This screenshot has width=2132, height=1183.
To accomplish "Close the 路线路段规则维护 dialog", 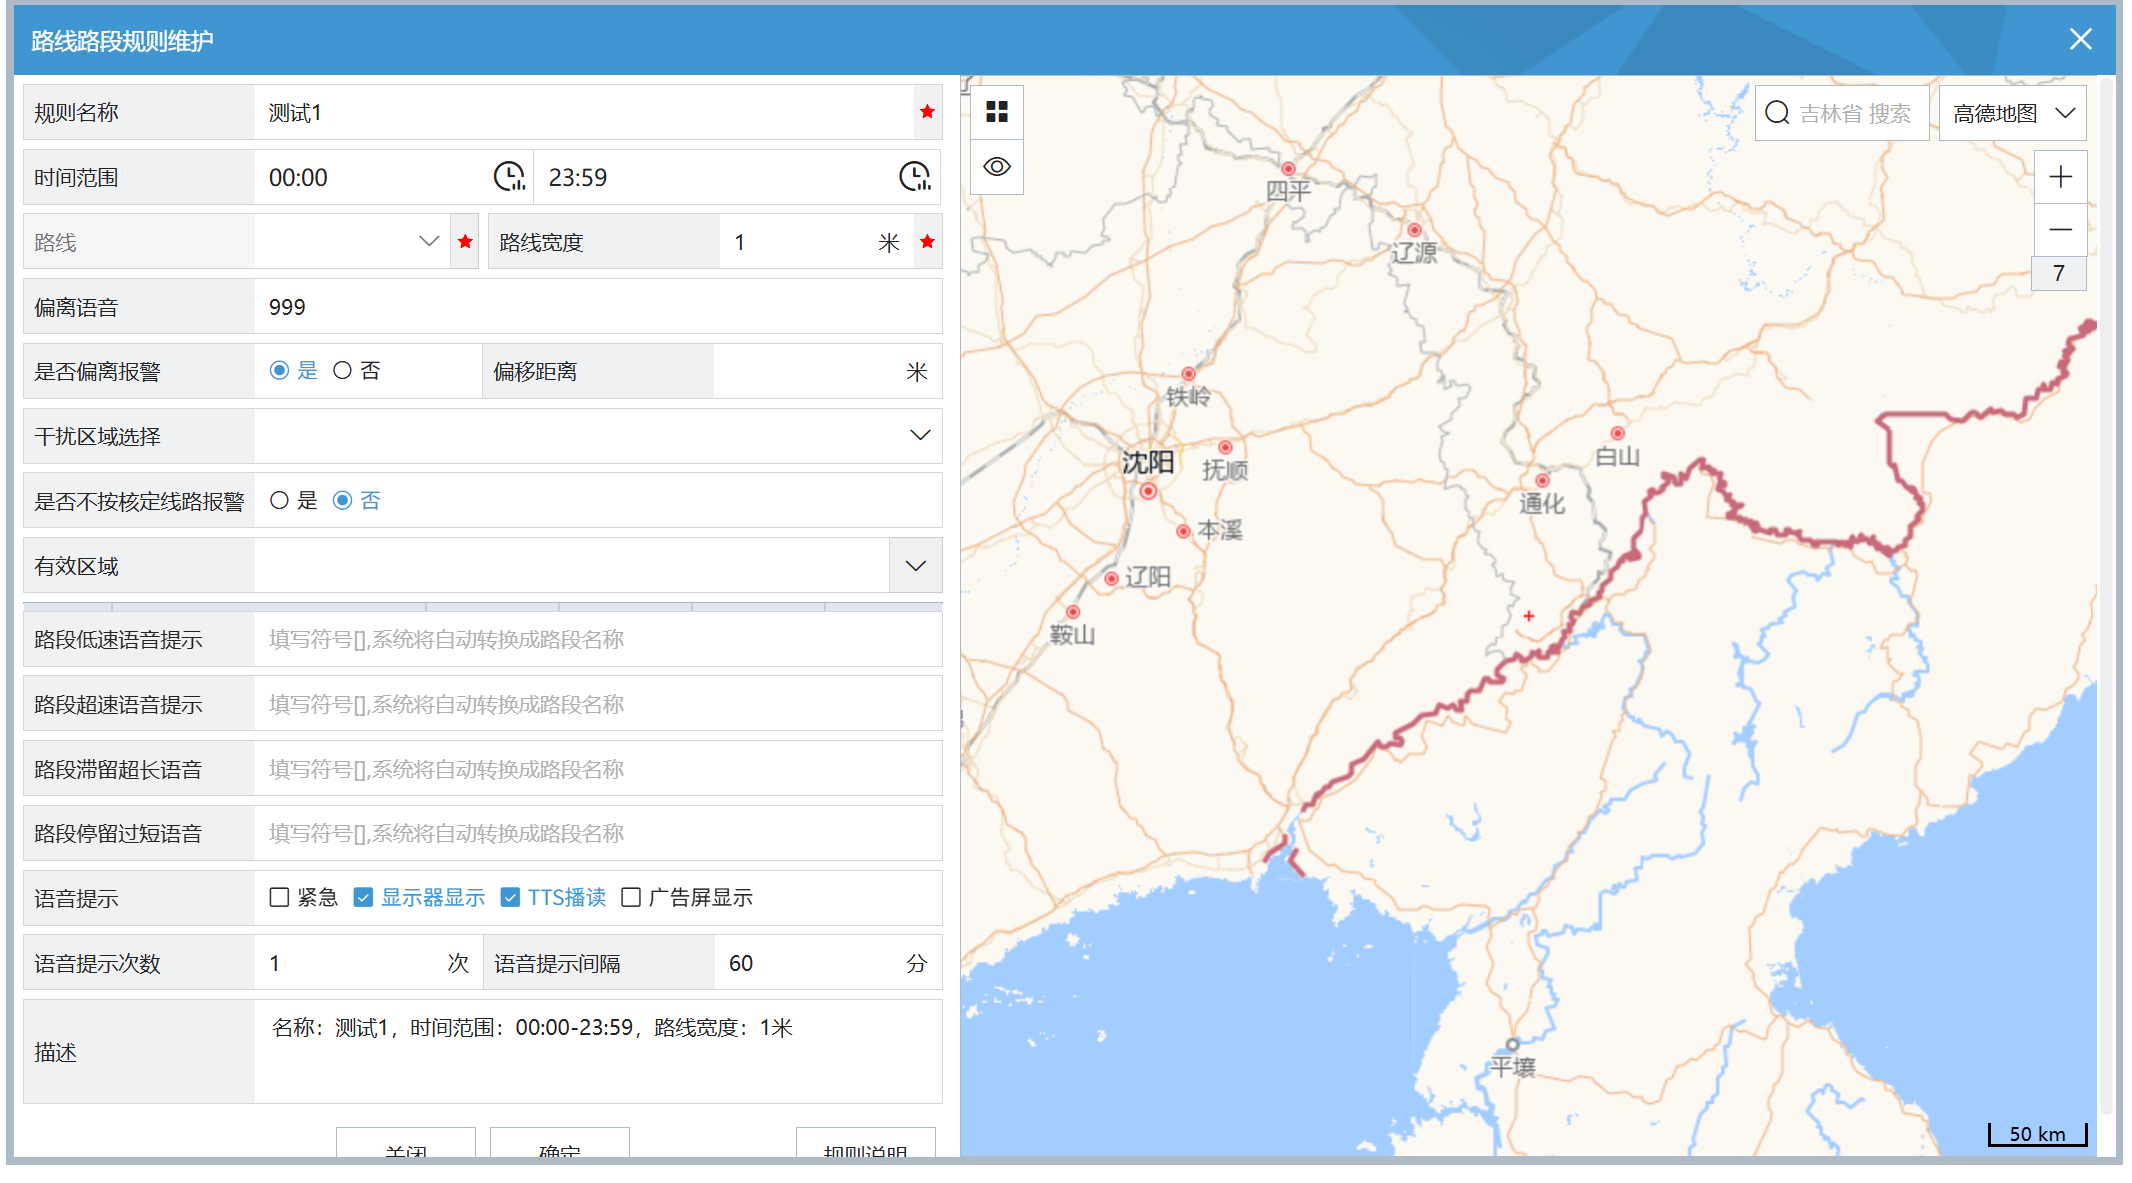I will pyautogui.click(x=2080, y=39).
